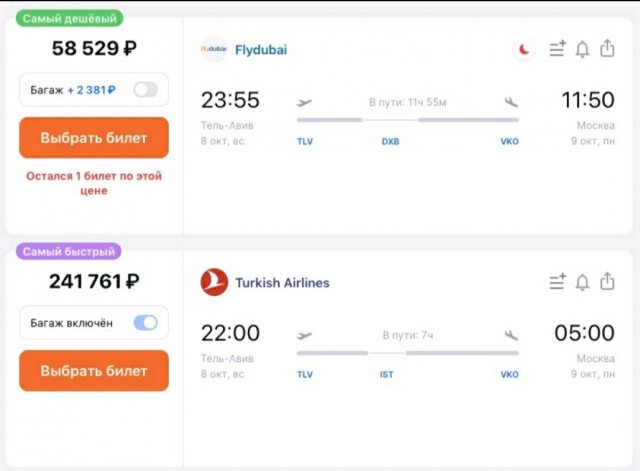Enable price alert bell for the Flydubai ticket
The width and height of the screenshot is (640, 471).
(x=582, y=49)
